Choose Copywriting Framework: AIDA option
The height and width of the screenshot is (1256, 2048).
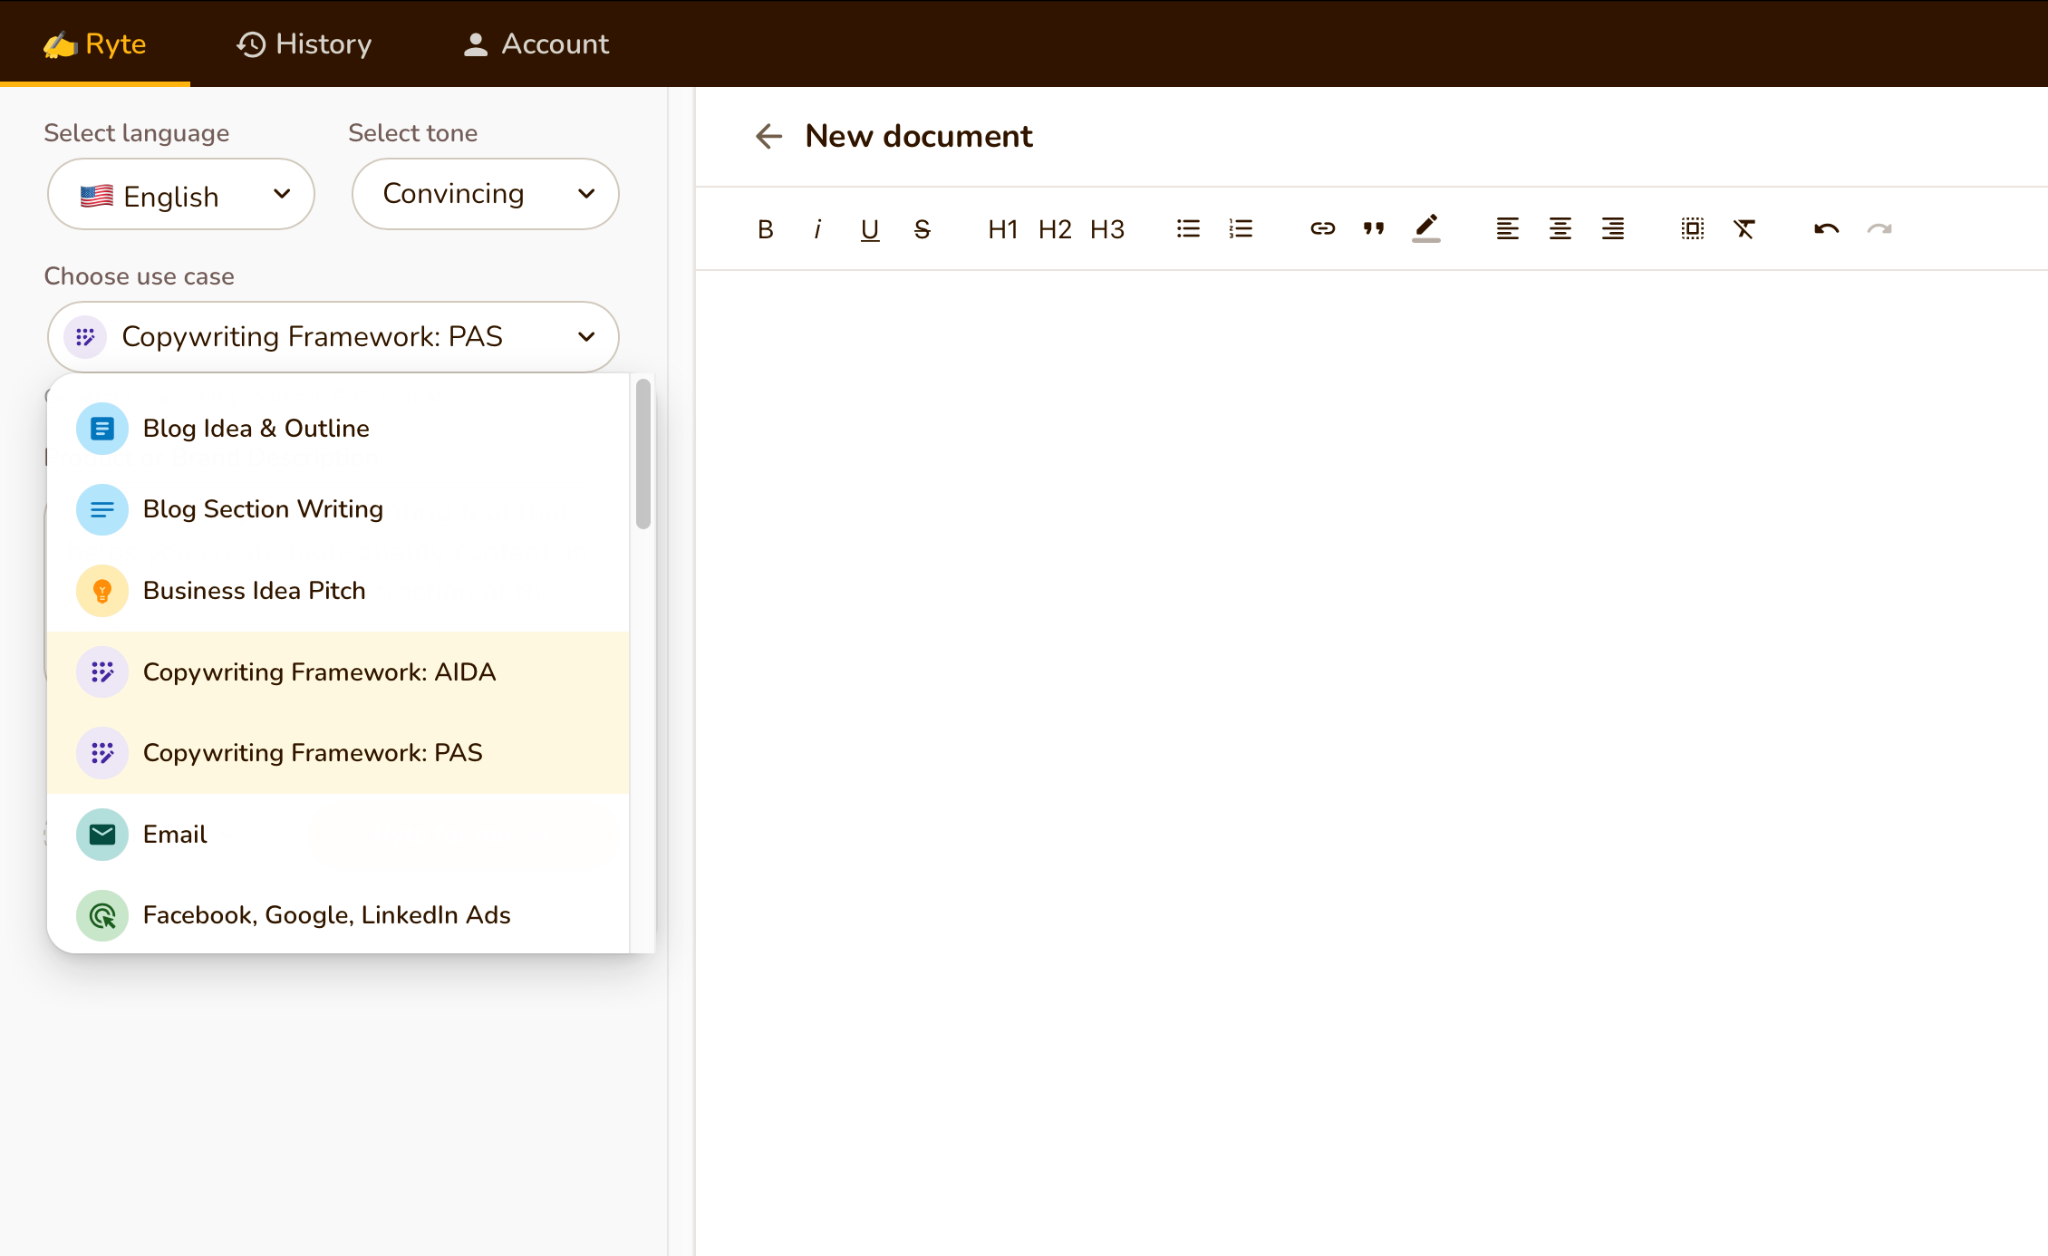[319, 672]
